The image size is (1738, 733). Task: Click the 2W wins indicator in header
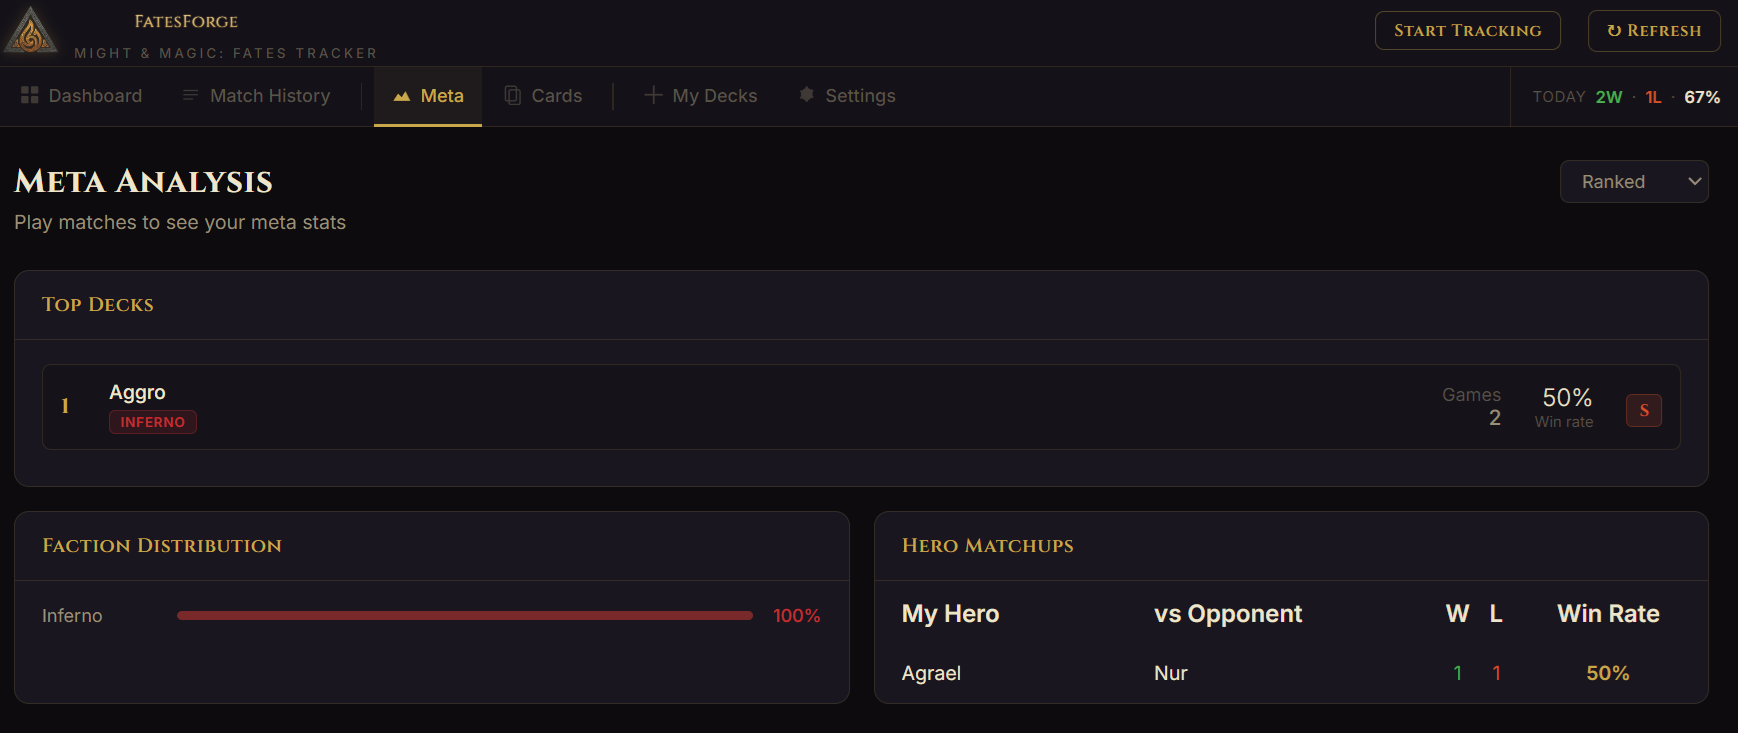tap(1609, 96)
